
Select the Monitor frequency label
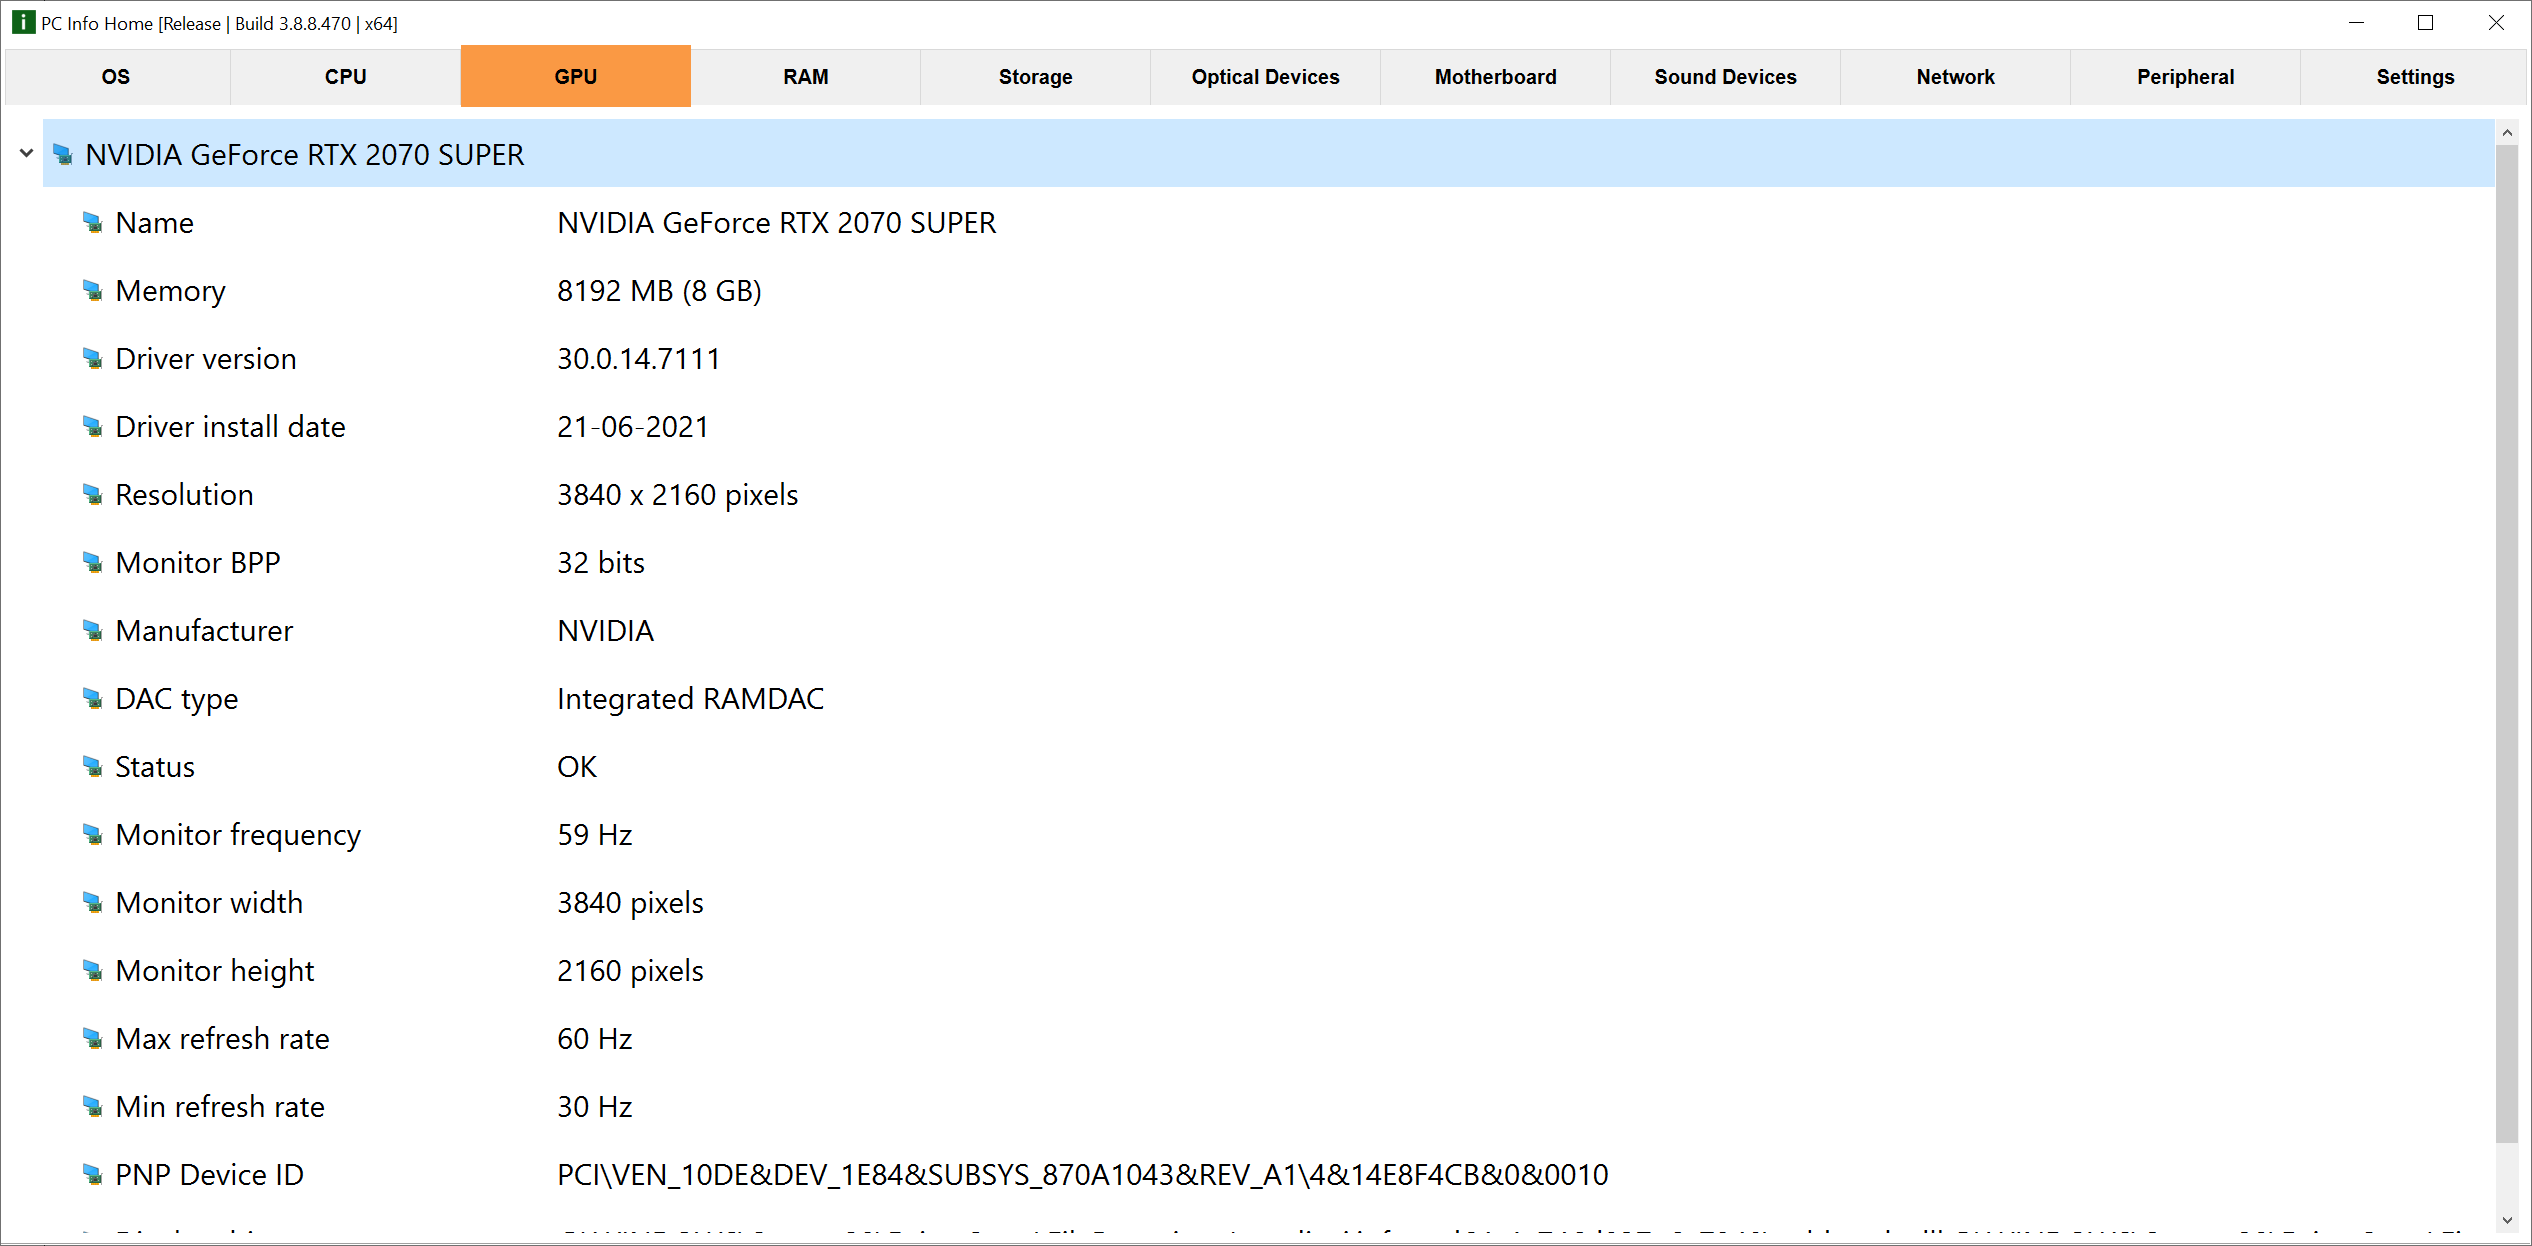238,835
